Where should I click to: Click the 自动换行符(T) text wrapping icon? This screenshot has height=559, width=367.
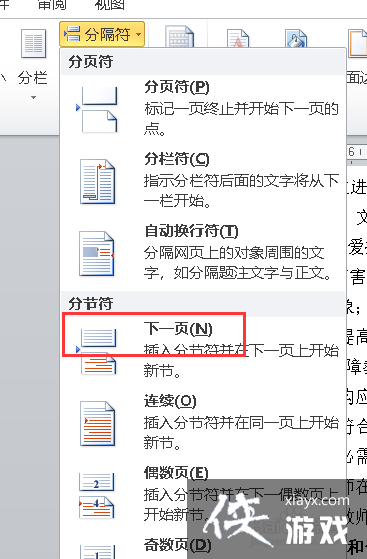pyautogui.click(x=96, y=254)
